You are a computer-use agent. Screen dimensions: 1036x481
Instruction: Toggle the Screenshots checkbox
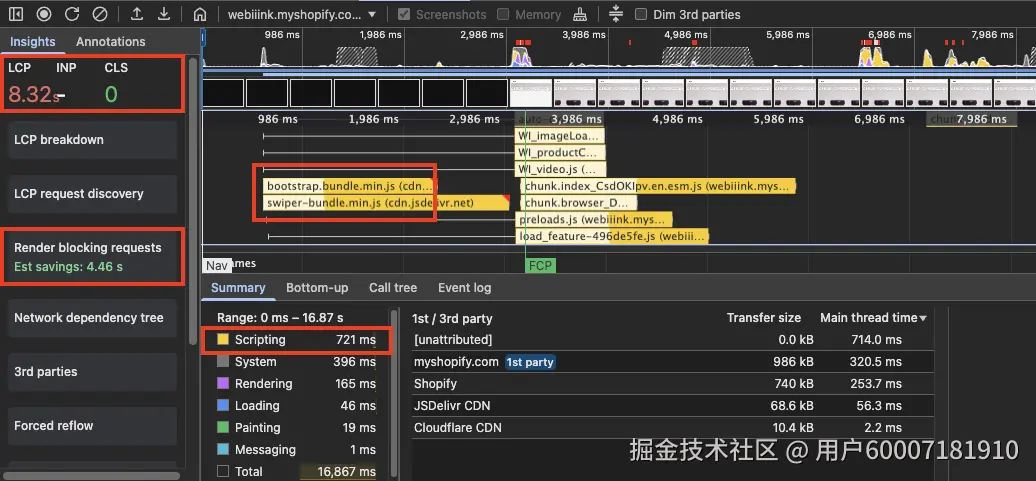(x=404, y=14)
